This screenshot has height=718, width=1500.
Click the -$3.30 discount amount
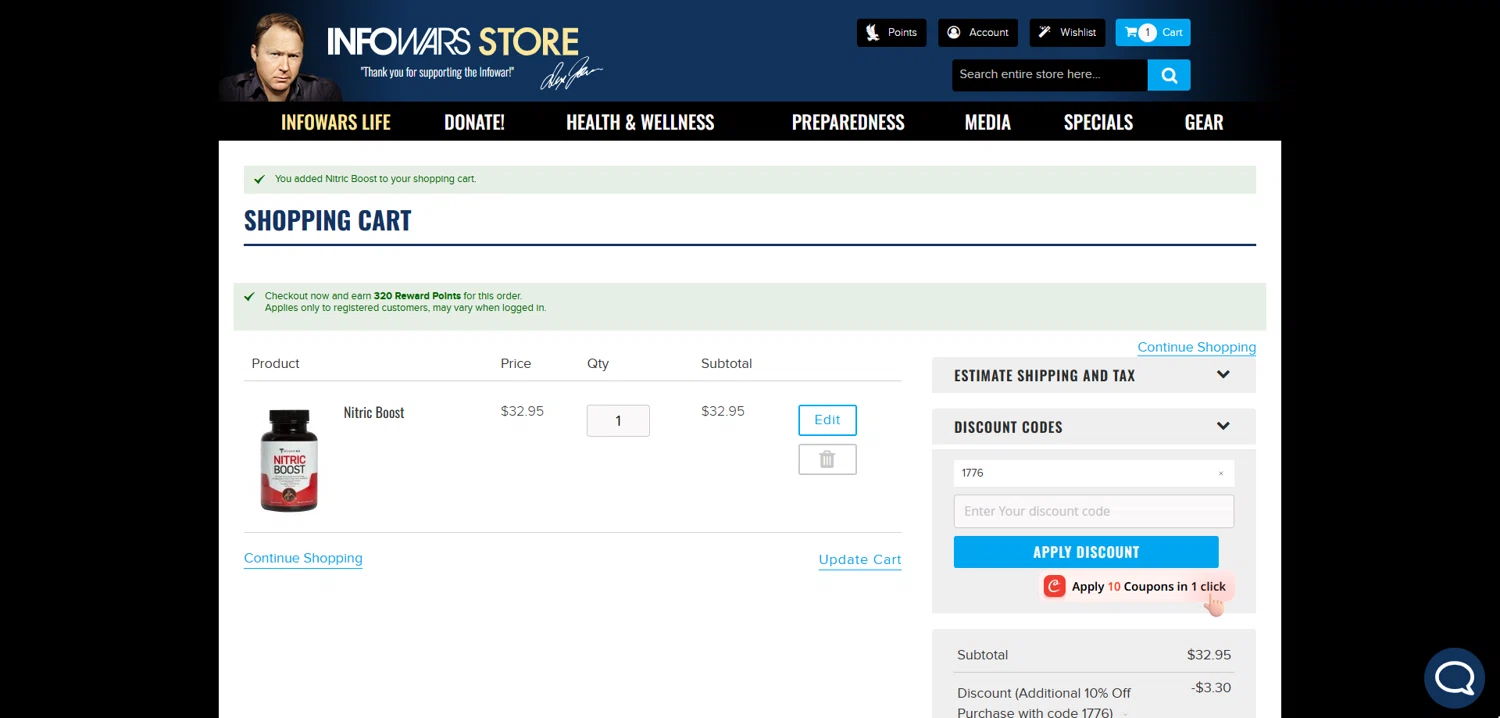click(x=1211, y=688)
